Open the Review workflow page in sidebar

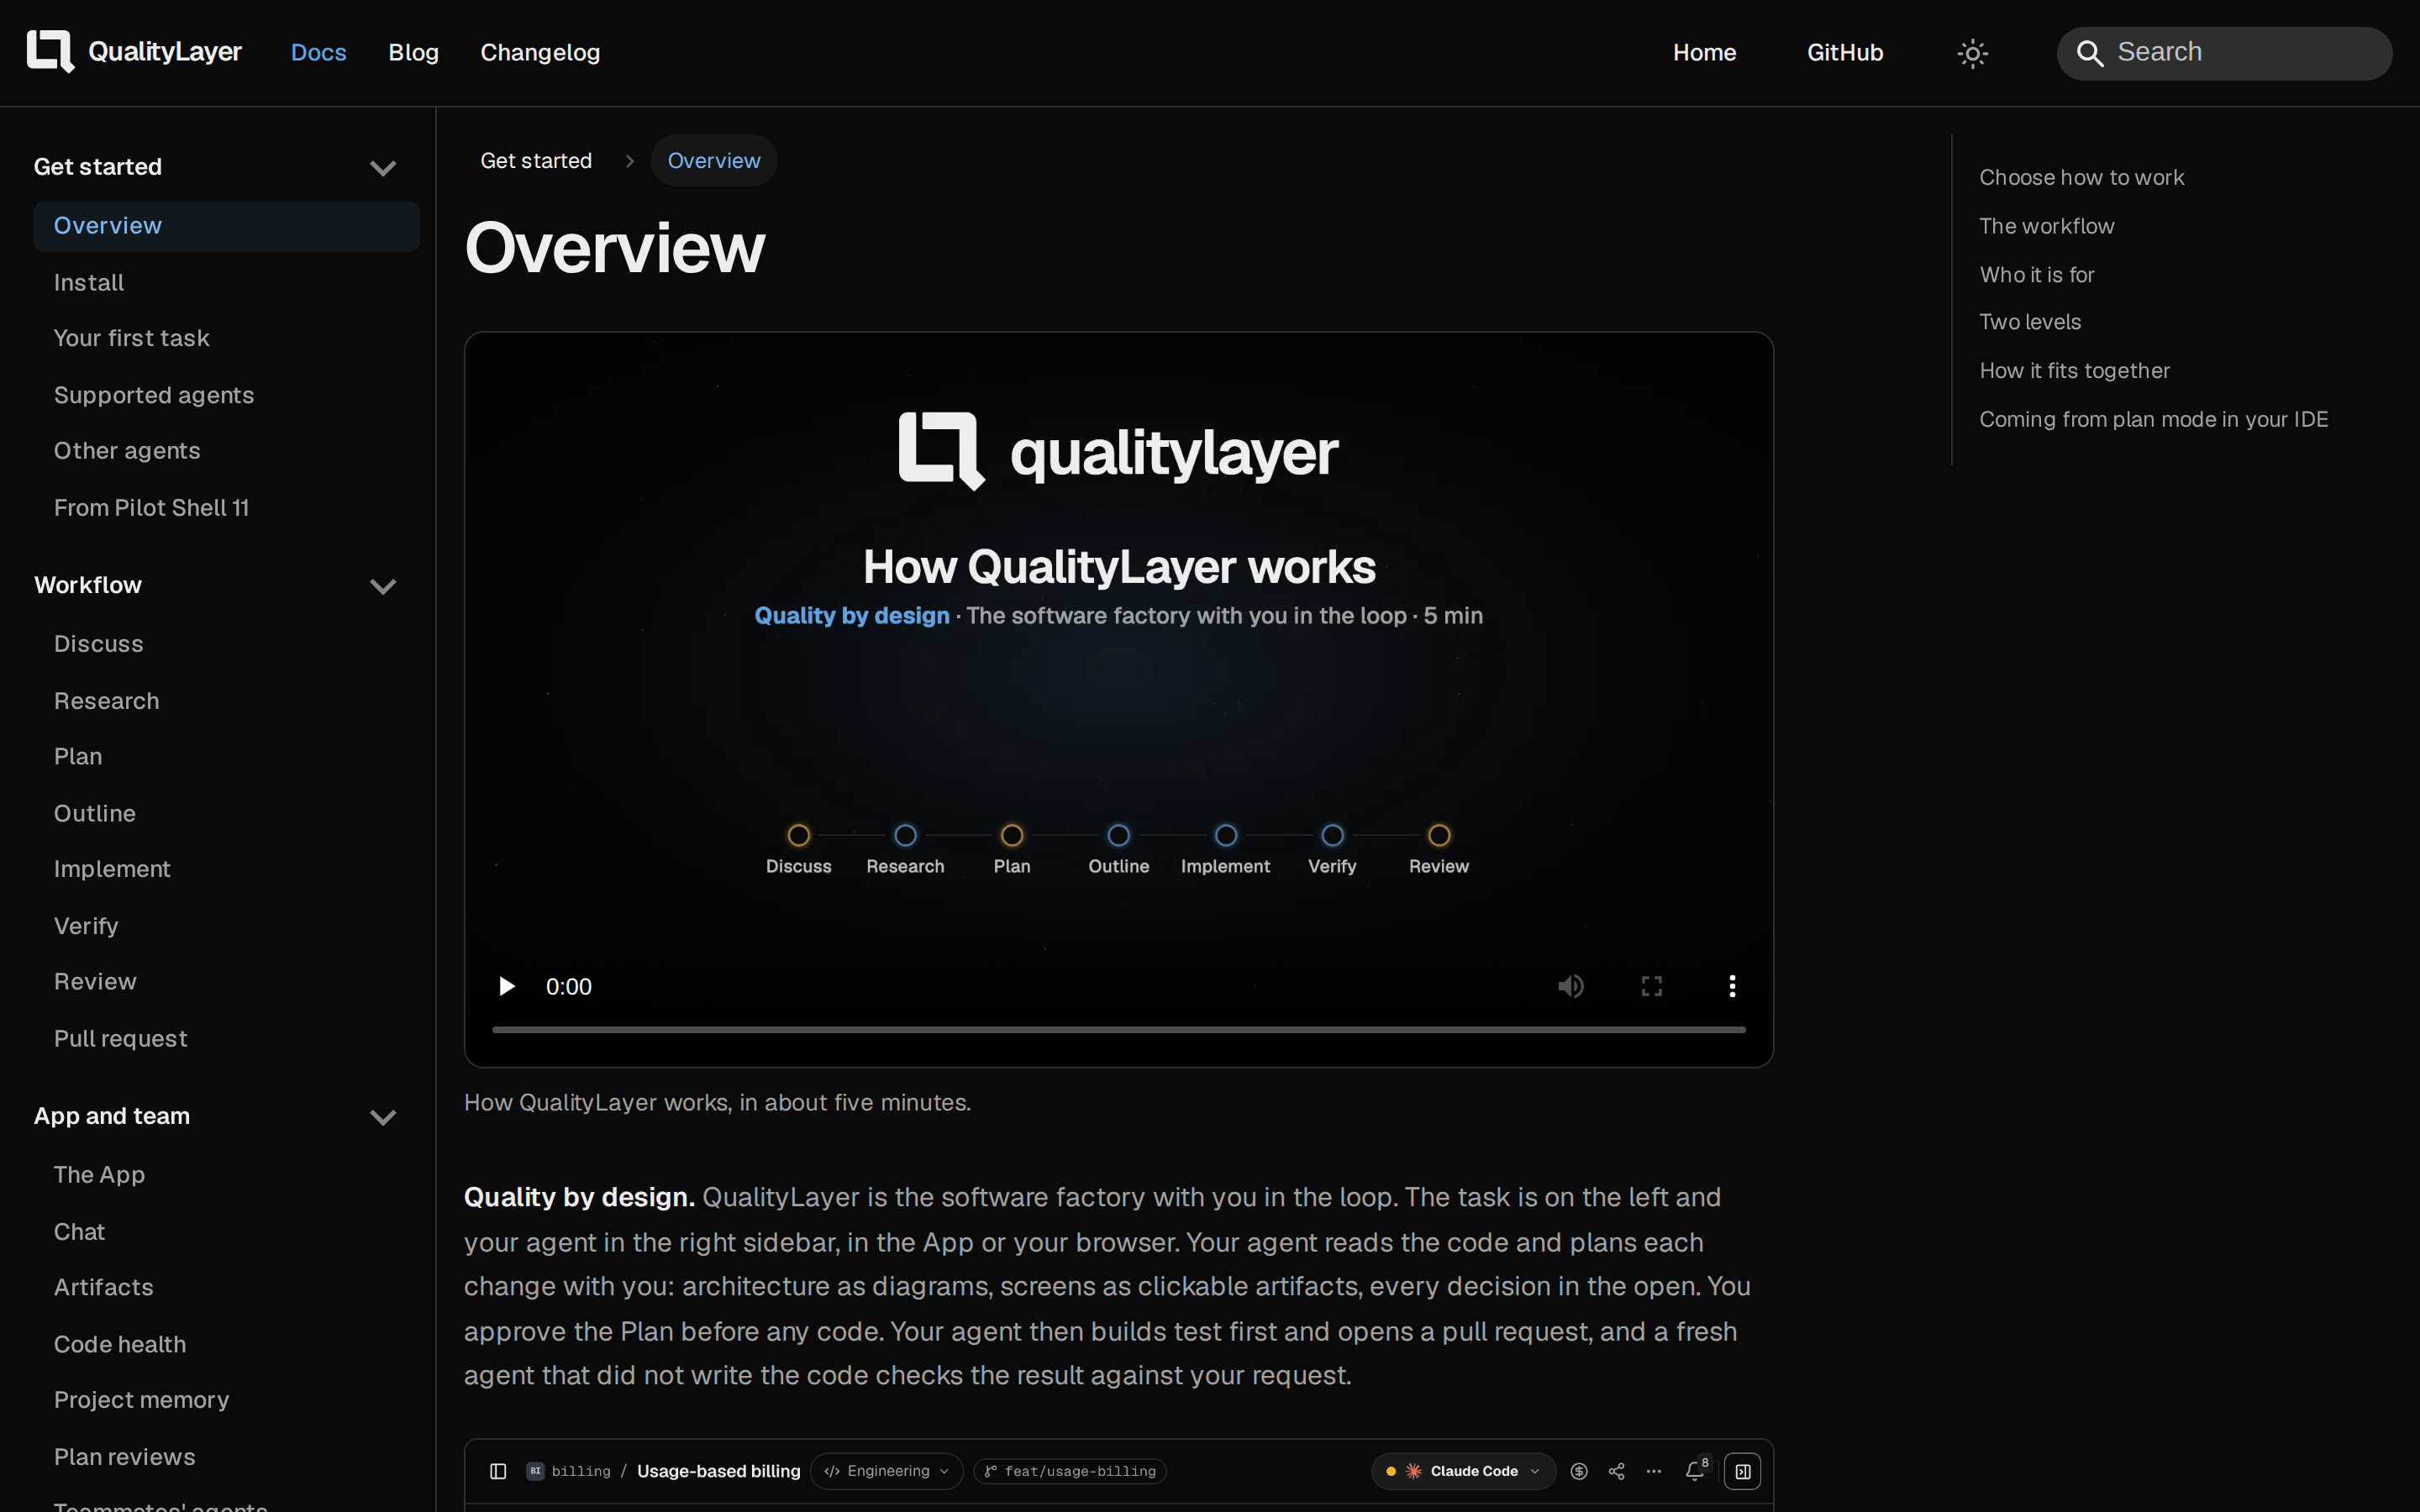tap(95, 981)
